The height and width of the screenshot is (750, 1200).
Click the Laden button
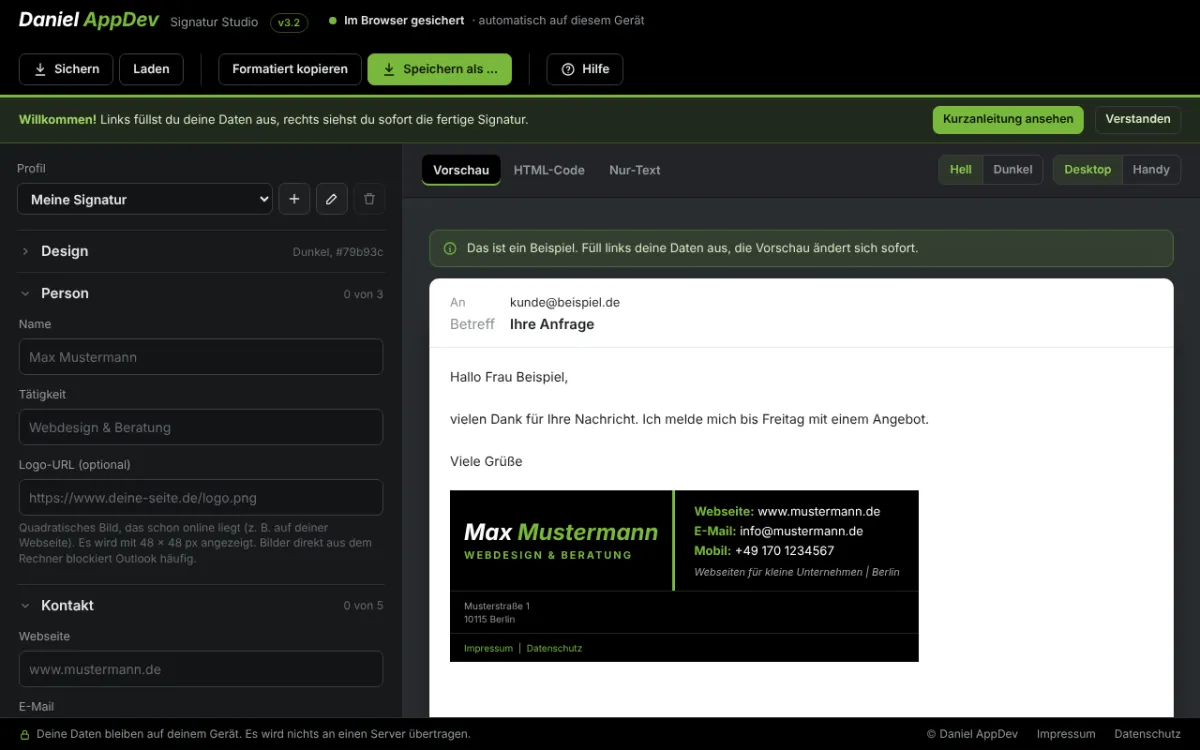pyautogui.click(x=151, y=69)
